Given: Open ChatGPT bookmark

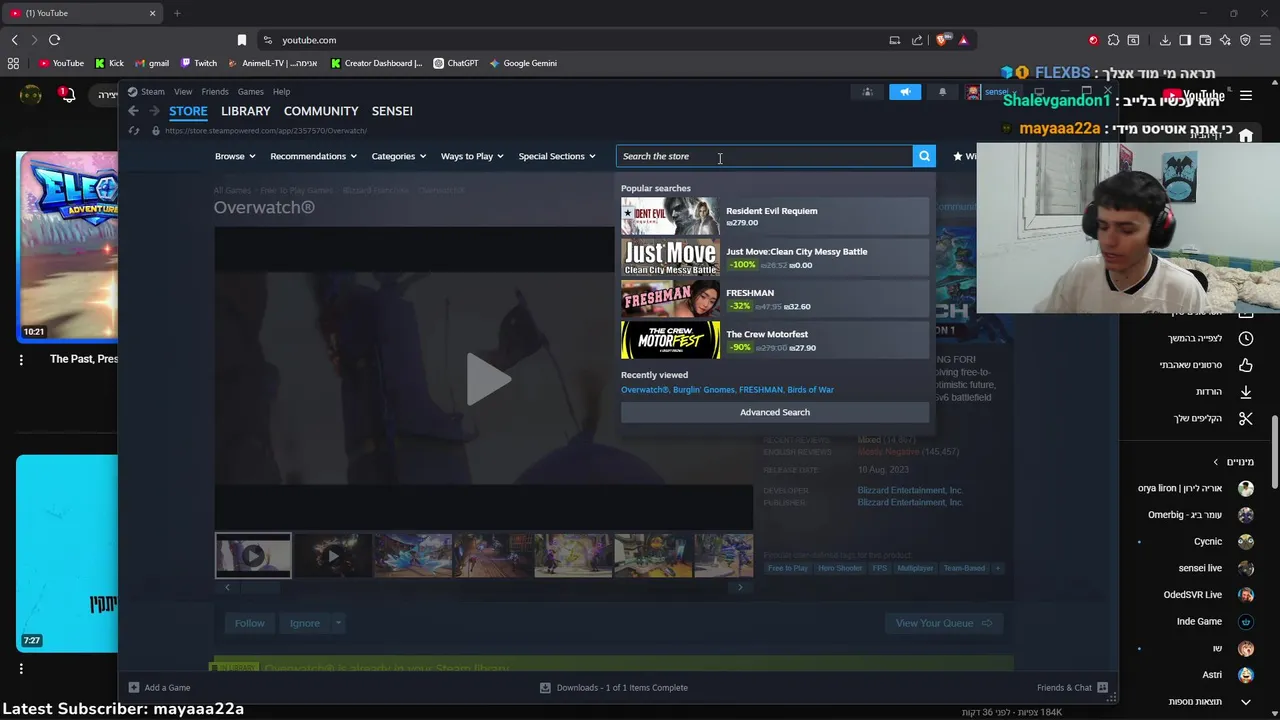Looking at the screenshot, I should point(456,63).
